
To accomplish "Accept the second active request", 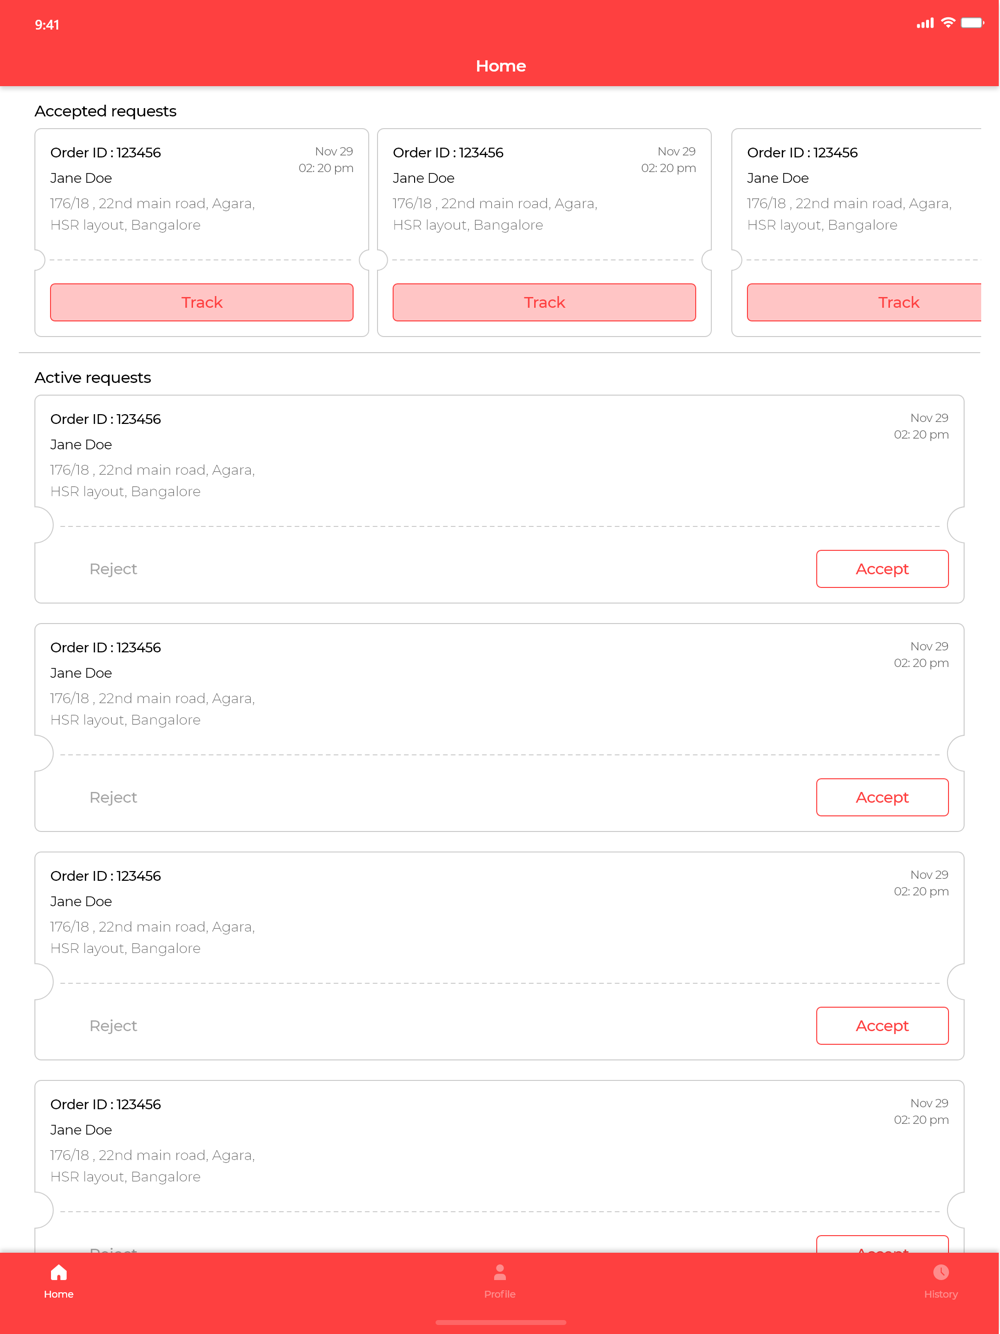I will 882,797.
